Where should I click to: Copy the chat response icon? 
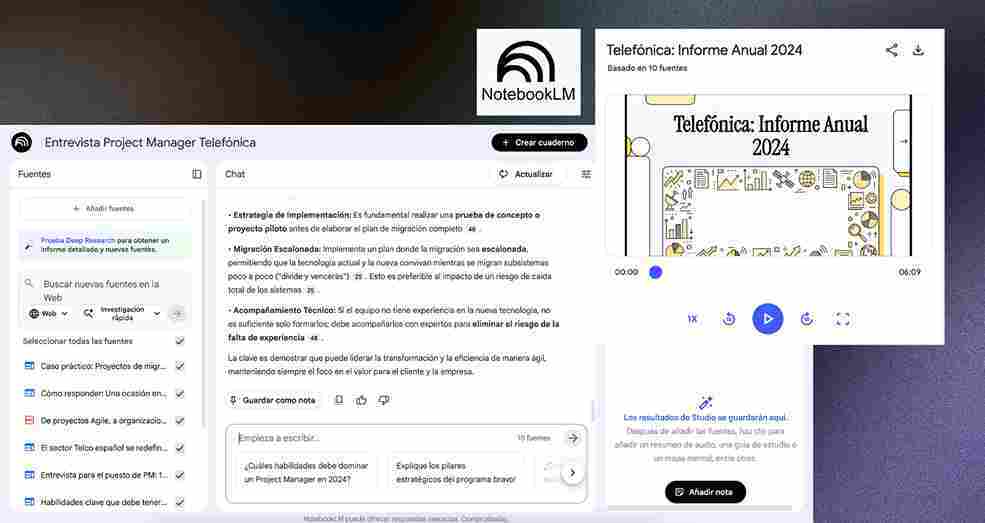pyautogui.click(x=339, y=400)
